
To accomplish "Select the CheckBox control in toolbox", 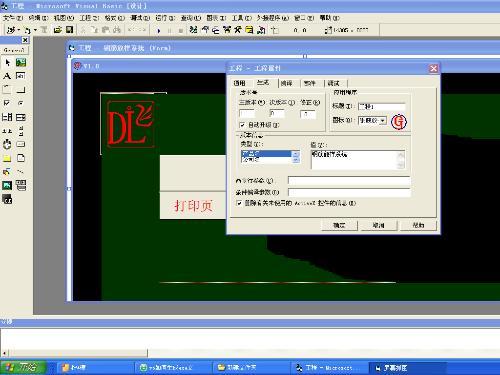I will point(7,103).
